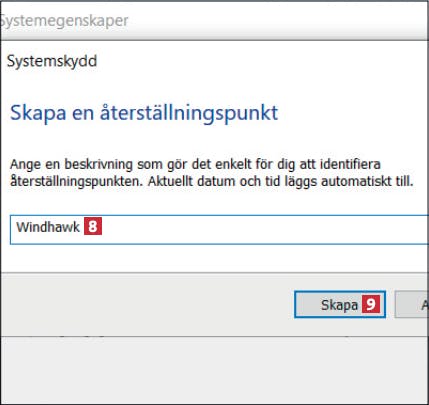Image resolution: width=429 pixels, height=405 pixels.
Task: Click the gray footer area left of Skapa
Action: [x=147, y=304]
